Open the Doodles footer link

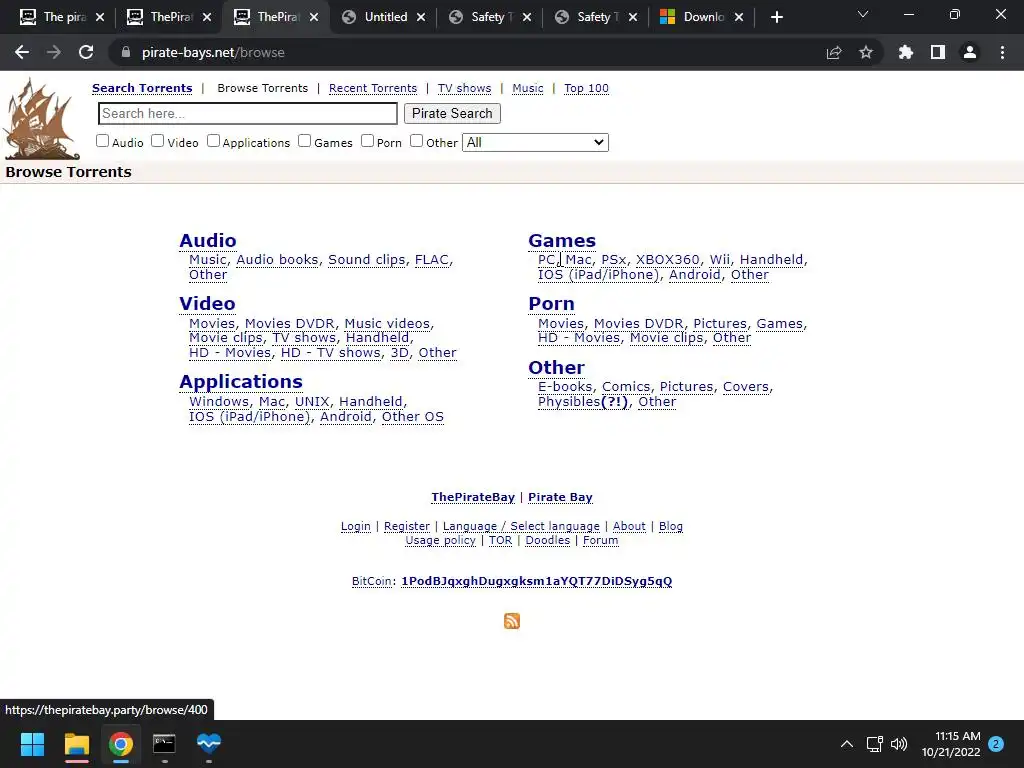547,541
